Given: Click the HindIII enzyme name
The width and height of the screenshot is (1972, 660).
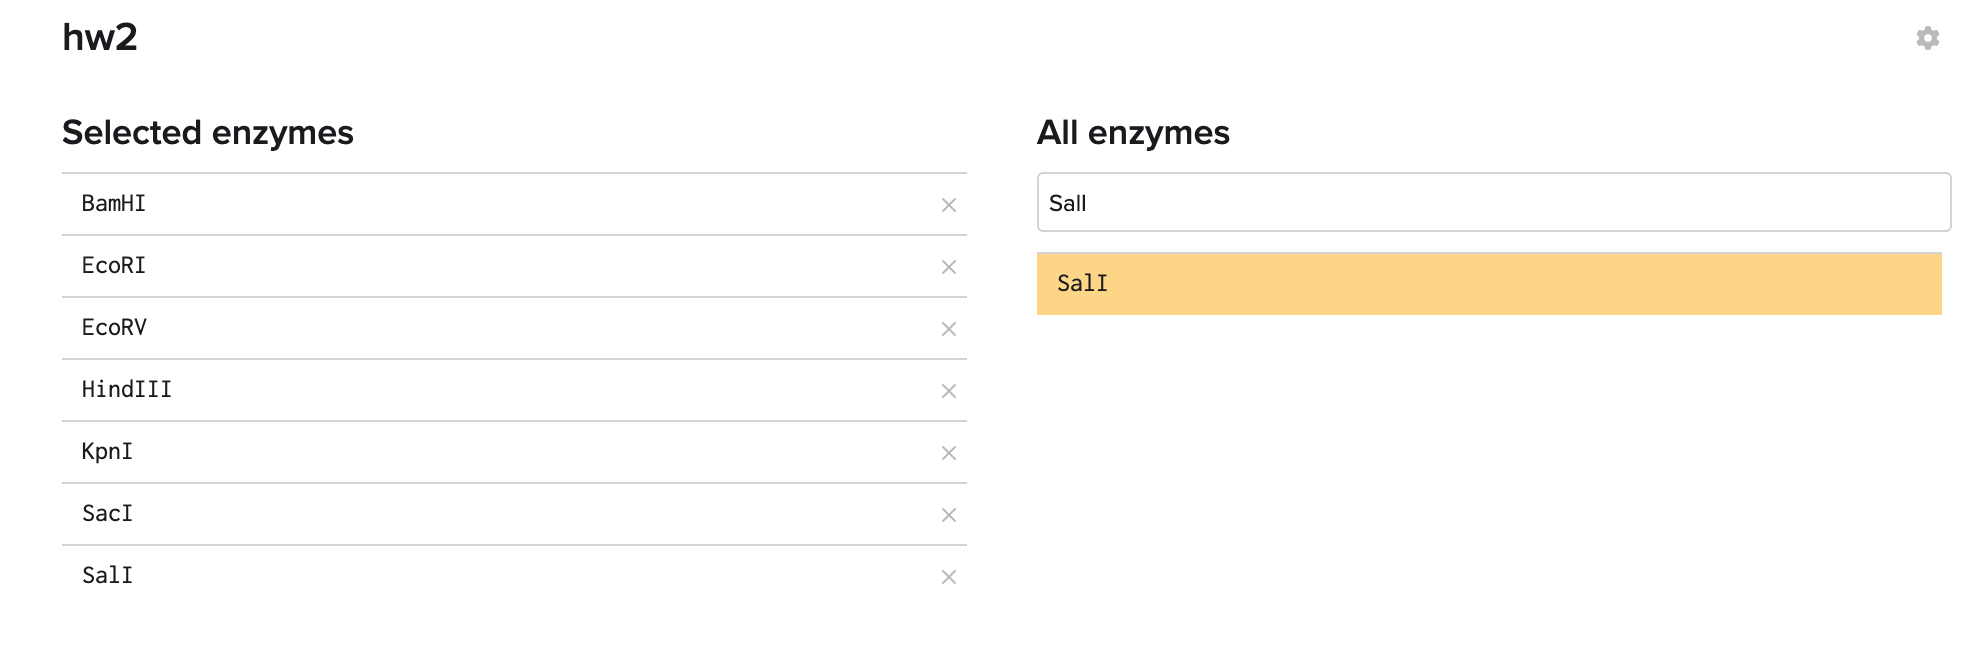Looking at the screenshot, I should coord(127,390).
